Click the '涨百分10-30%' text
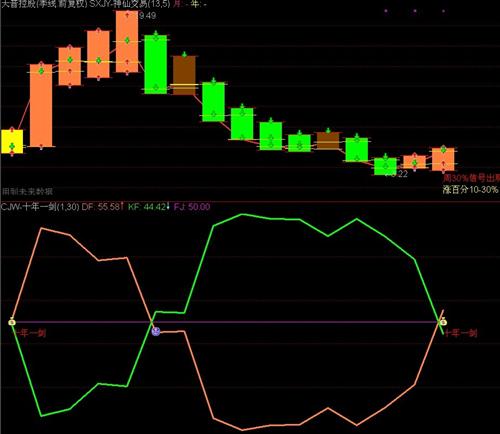Viewport: 500px width, 434px height. (470, 190)
